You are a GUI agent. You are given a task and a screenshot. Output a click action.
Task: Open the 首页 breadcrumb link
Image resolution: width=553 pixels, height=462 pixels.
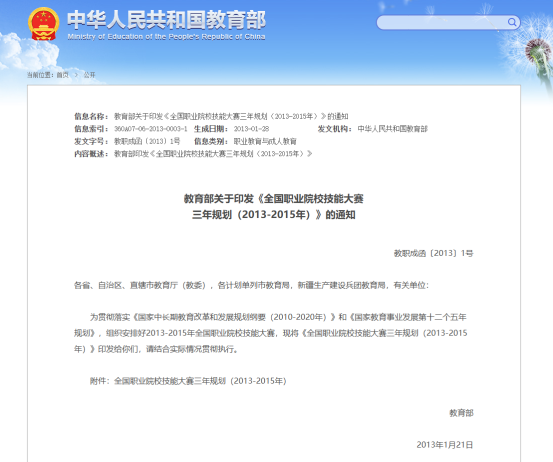[x=62, y=75]
